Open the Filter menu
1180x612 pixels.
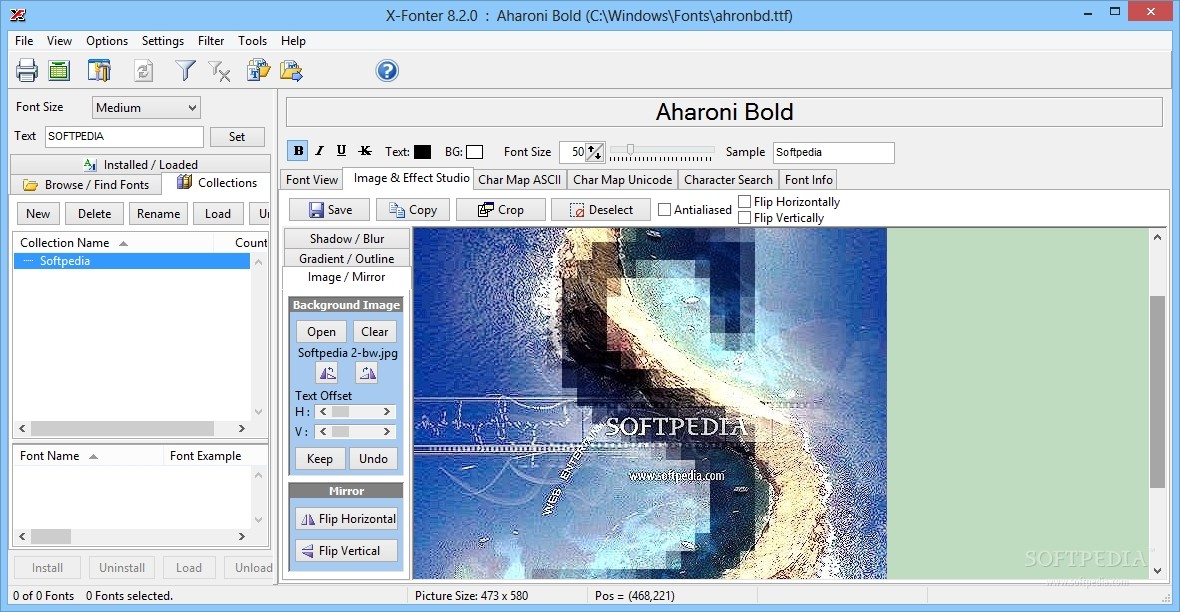[211, 41]
